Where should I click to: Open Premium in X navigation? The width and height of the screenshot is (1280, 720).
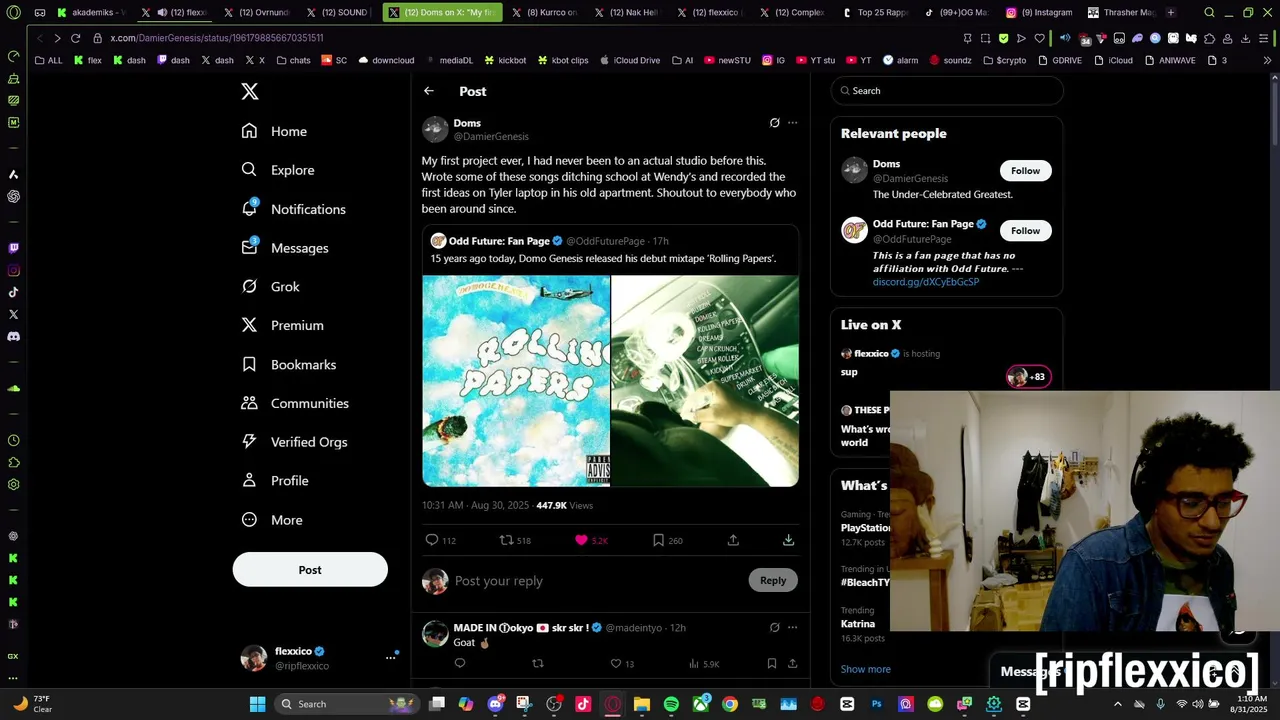(x=283, y=326)
